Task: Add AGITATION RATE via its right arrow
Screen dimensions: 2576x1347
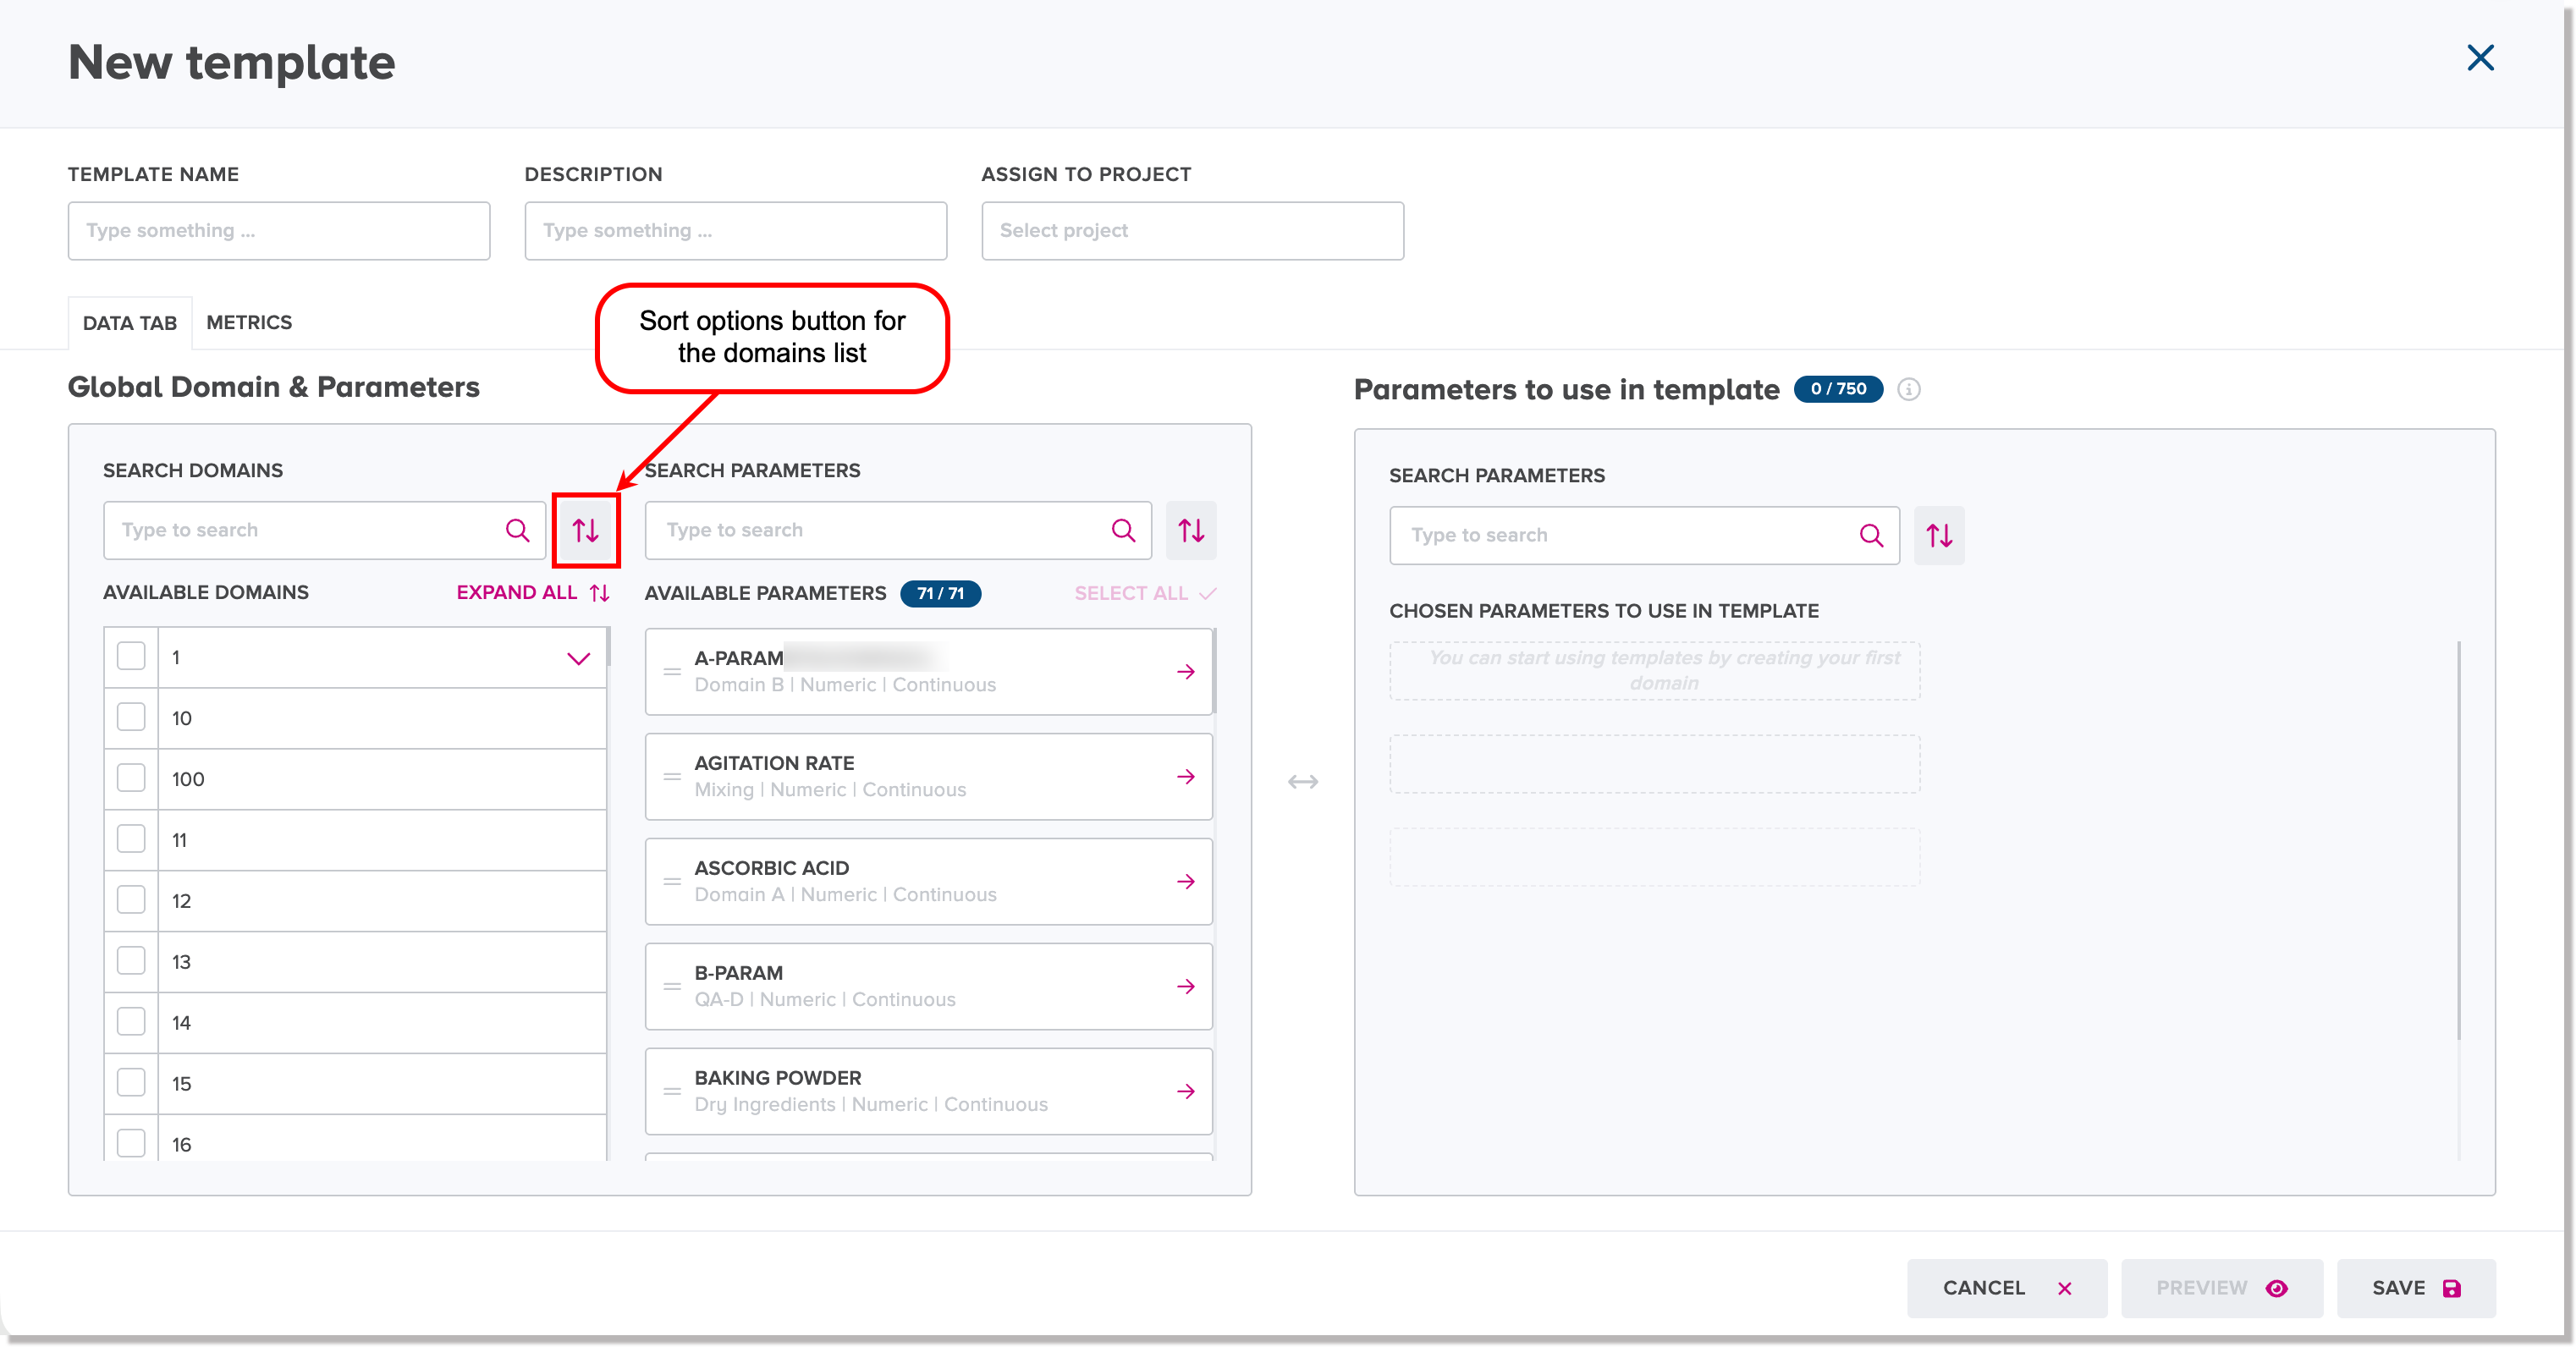Action: point(1186,776)
